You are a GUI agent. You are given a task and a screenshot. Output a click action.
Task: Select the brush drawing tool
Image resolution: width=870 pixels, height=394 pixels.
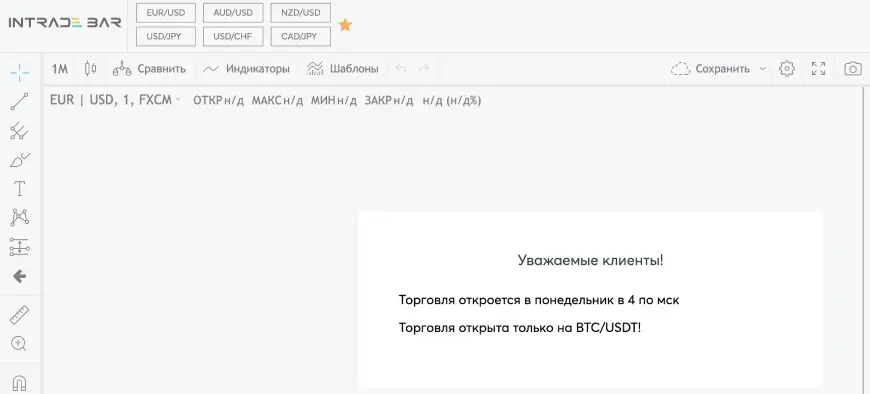[19, 160]
